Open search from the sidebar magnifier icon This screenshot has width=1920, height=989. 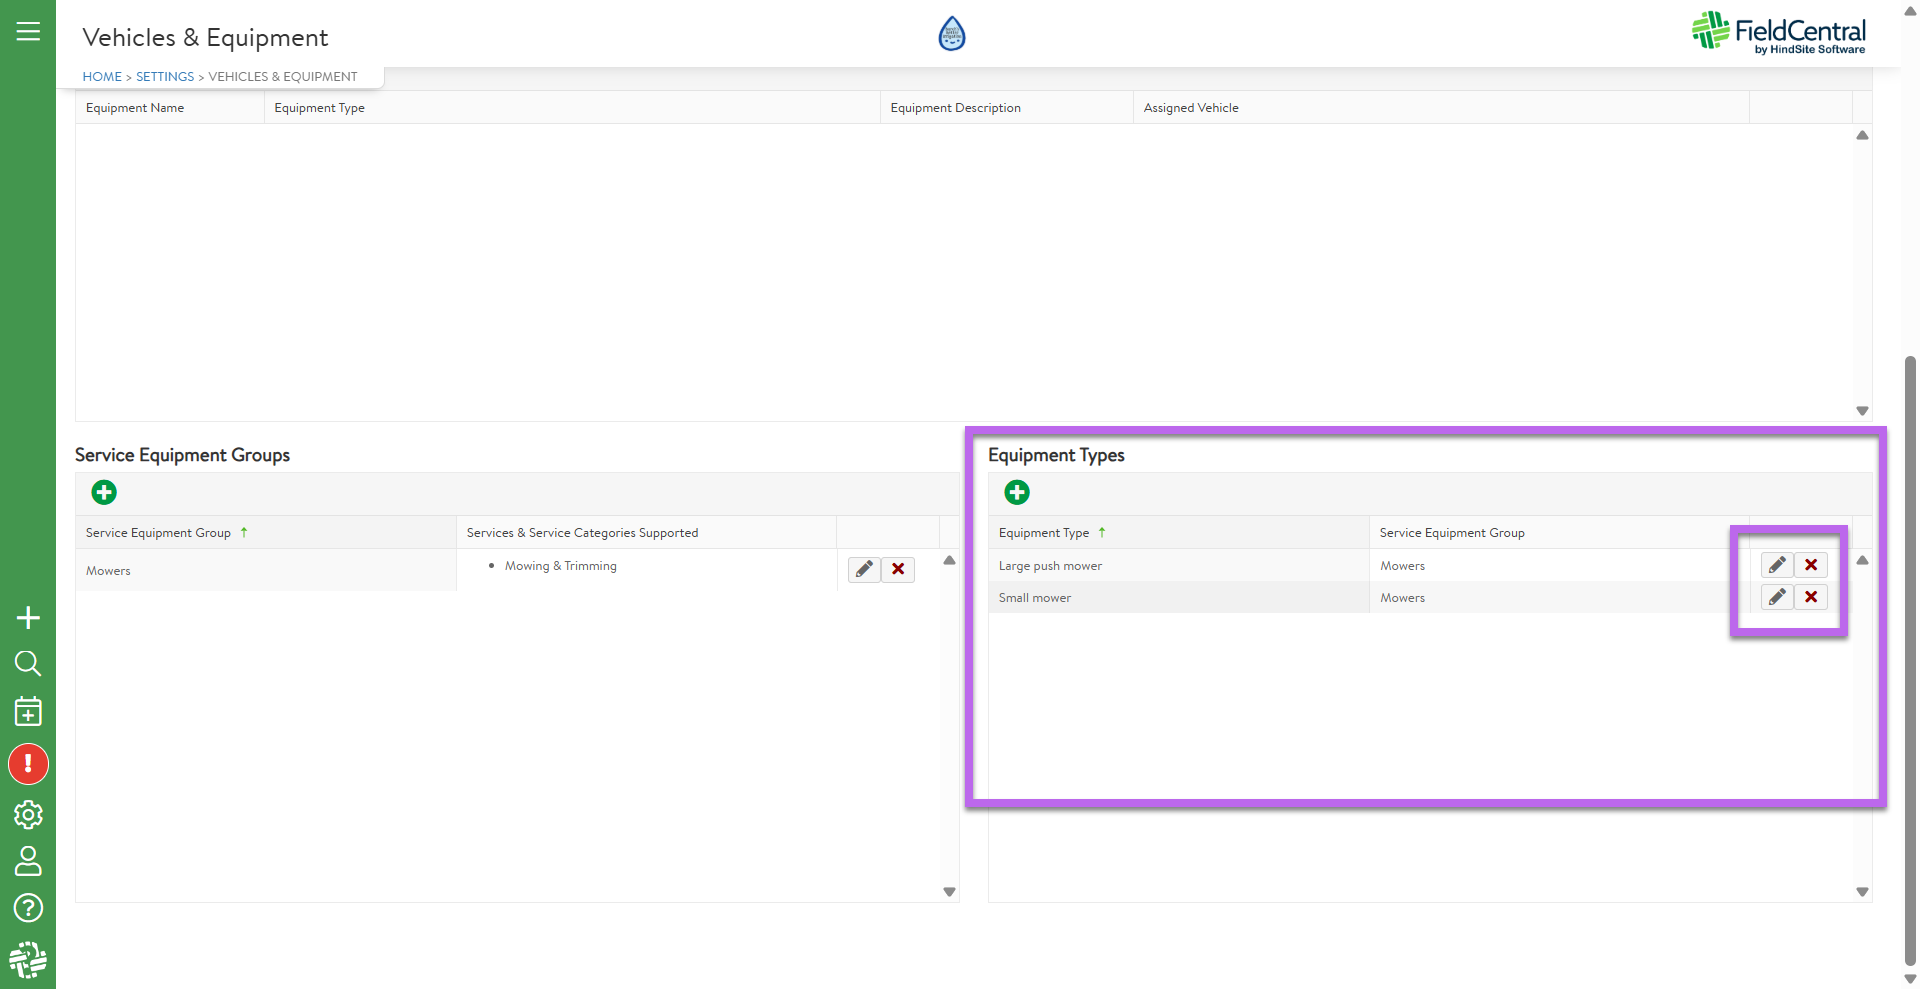28,664
